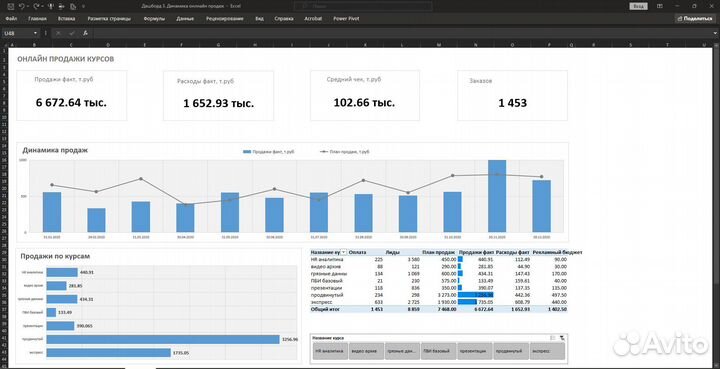Click the 497.50 ad budget cell
This screenshot has height=369, width=720.
coord(559,295)
